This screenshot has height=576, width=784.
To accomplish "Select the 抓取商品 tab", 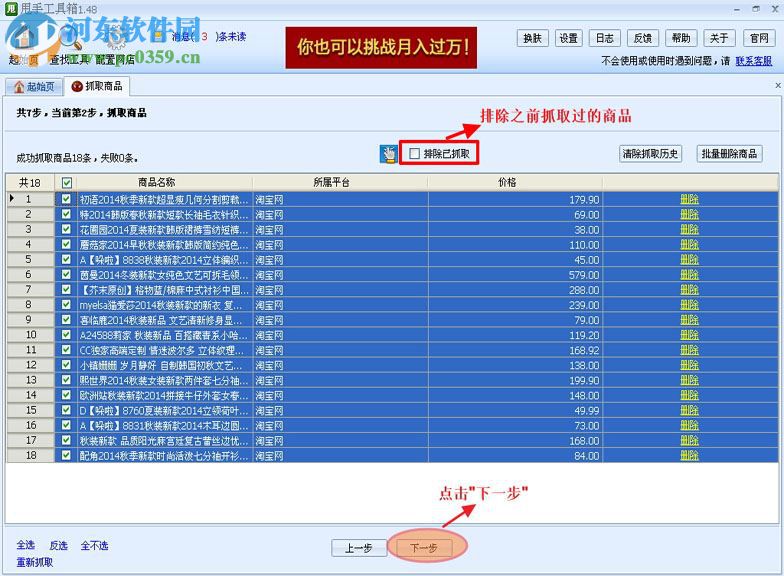I will click(98, 86).
